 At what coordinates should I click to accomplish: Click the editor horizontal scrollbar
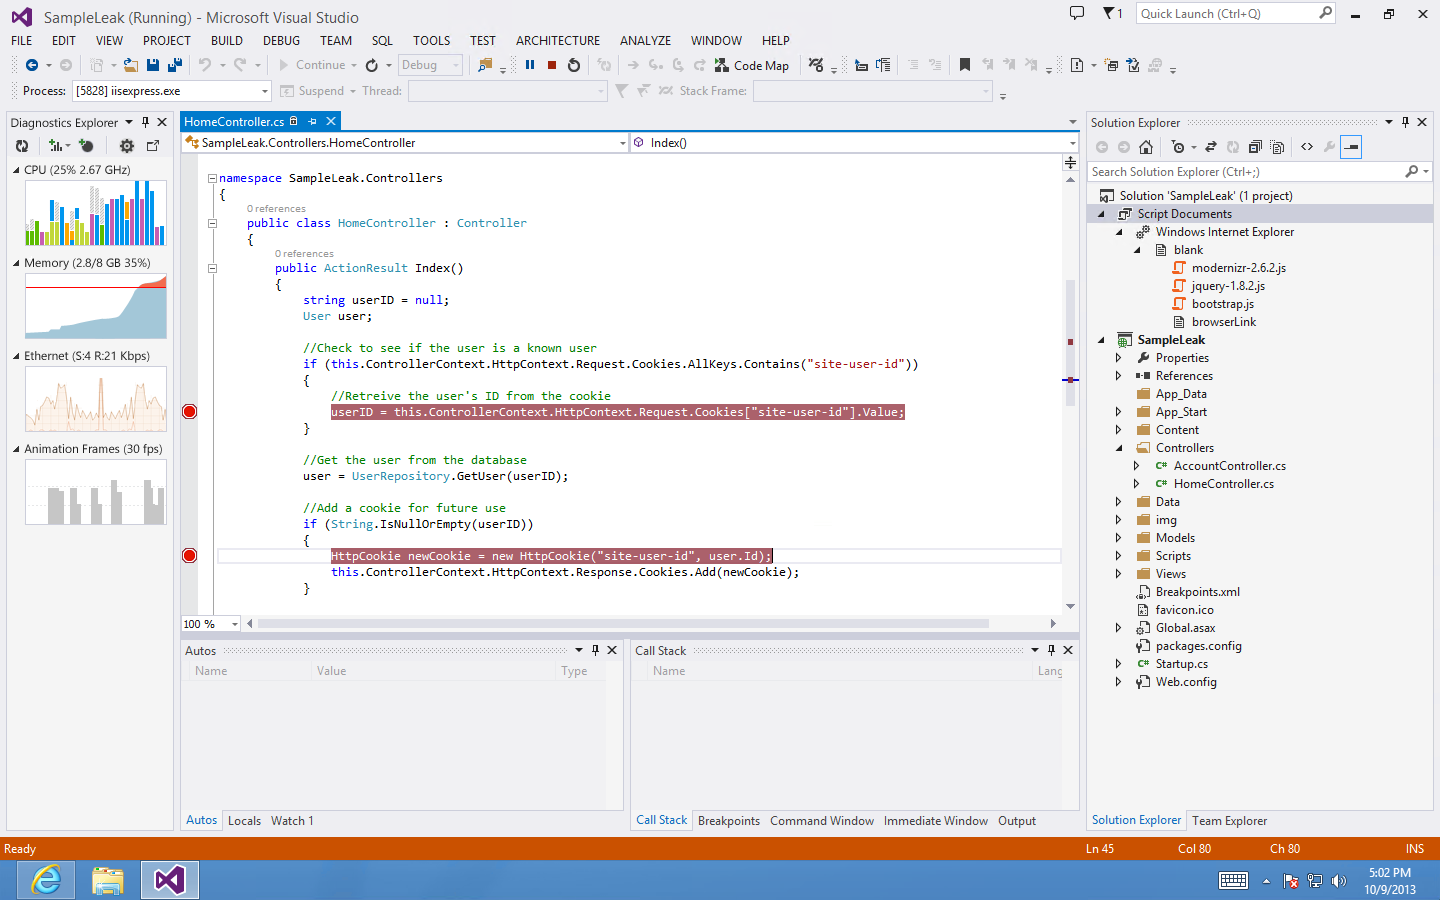tap(623, 623)
